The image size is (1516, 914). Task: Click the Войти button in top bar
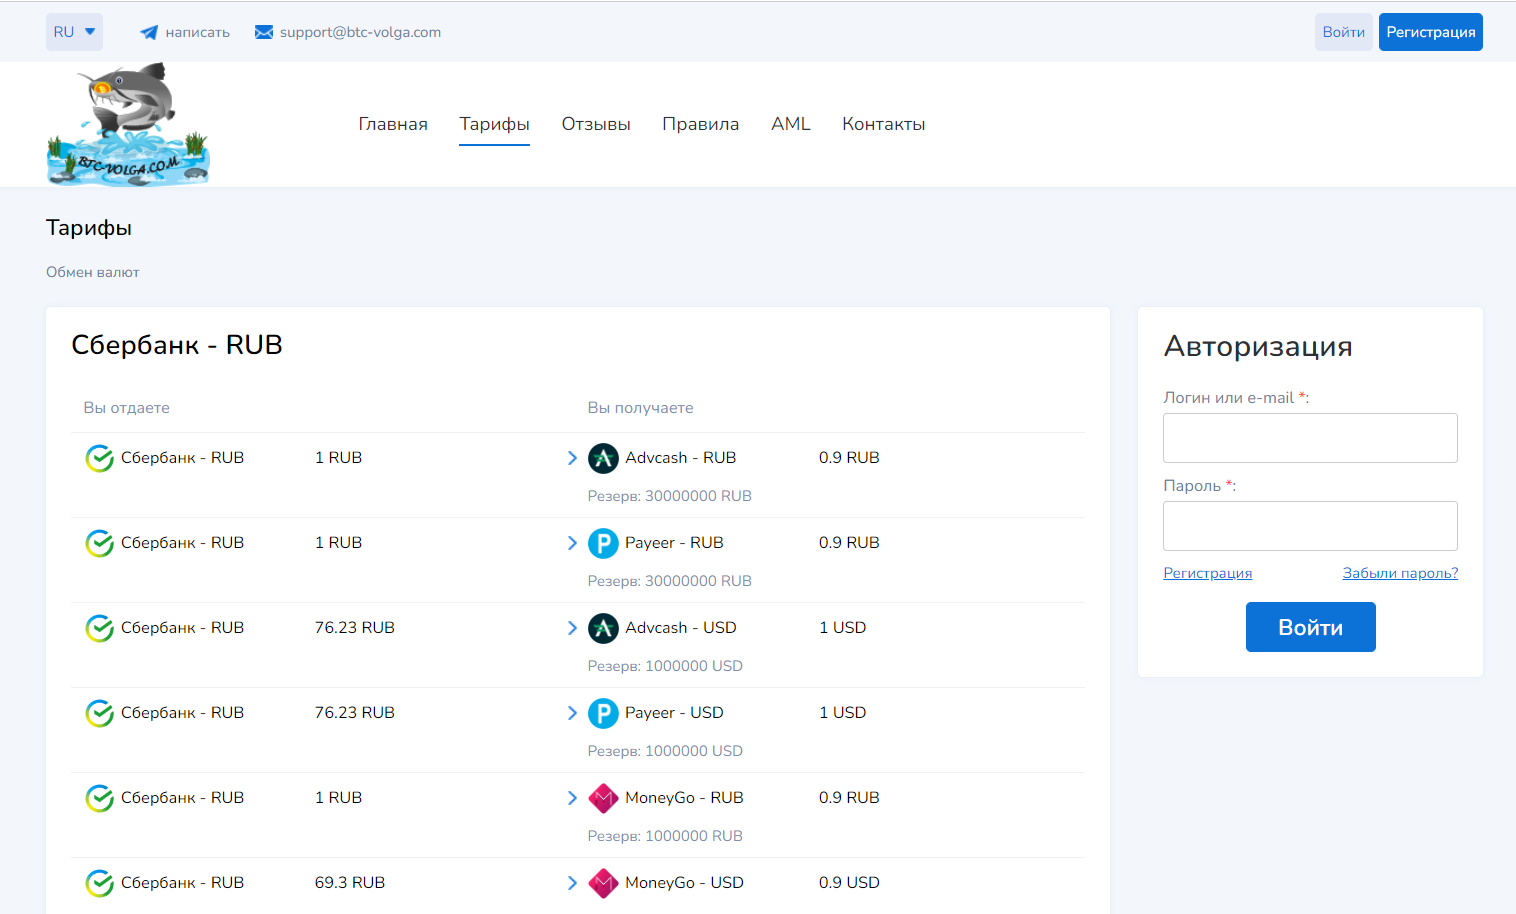click(x=1343, y=32)
